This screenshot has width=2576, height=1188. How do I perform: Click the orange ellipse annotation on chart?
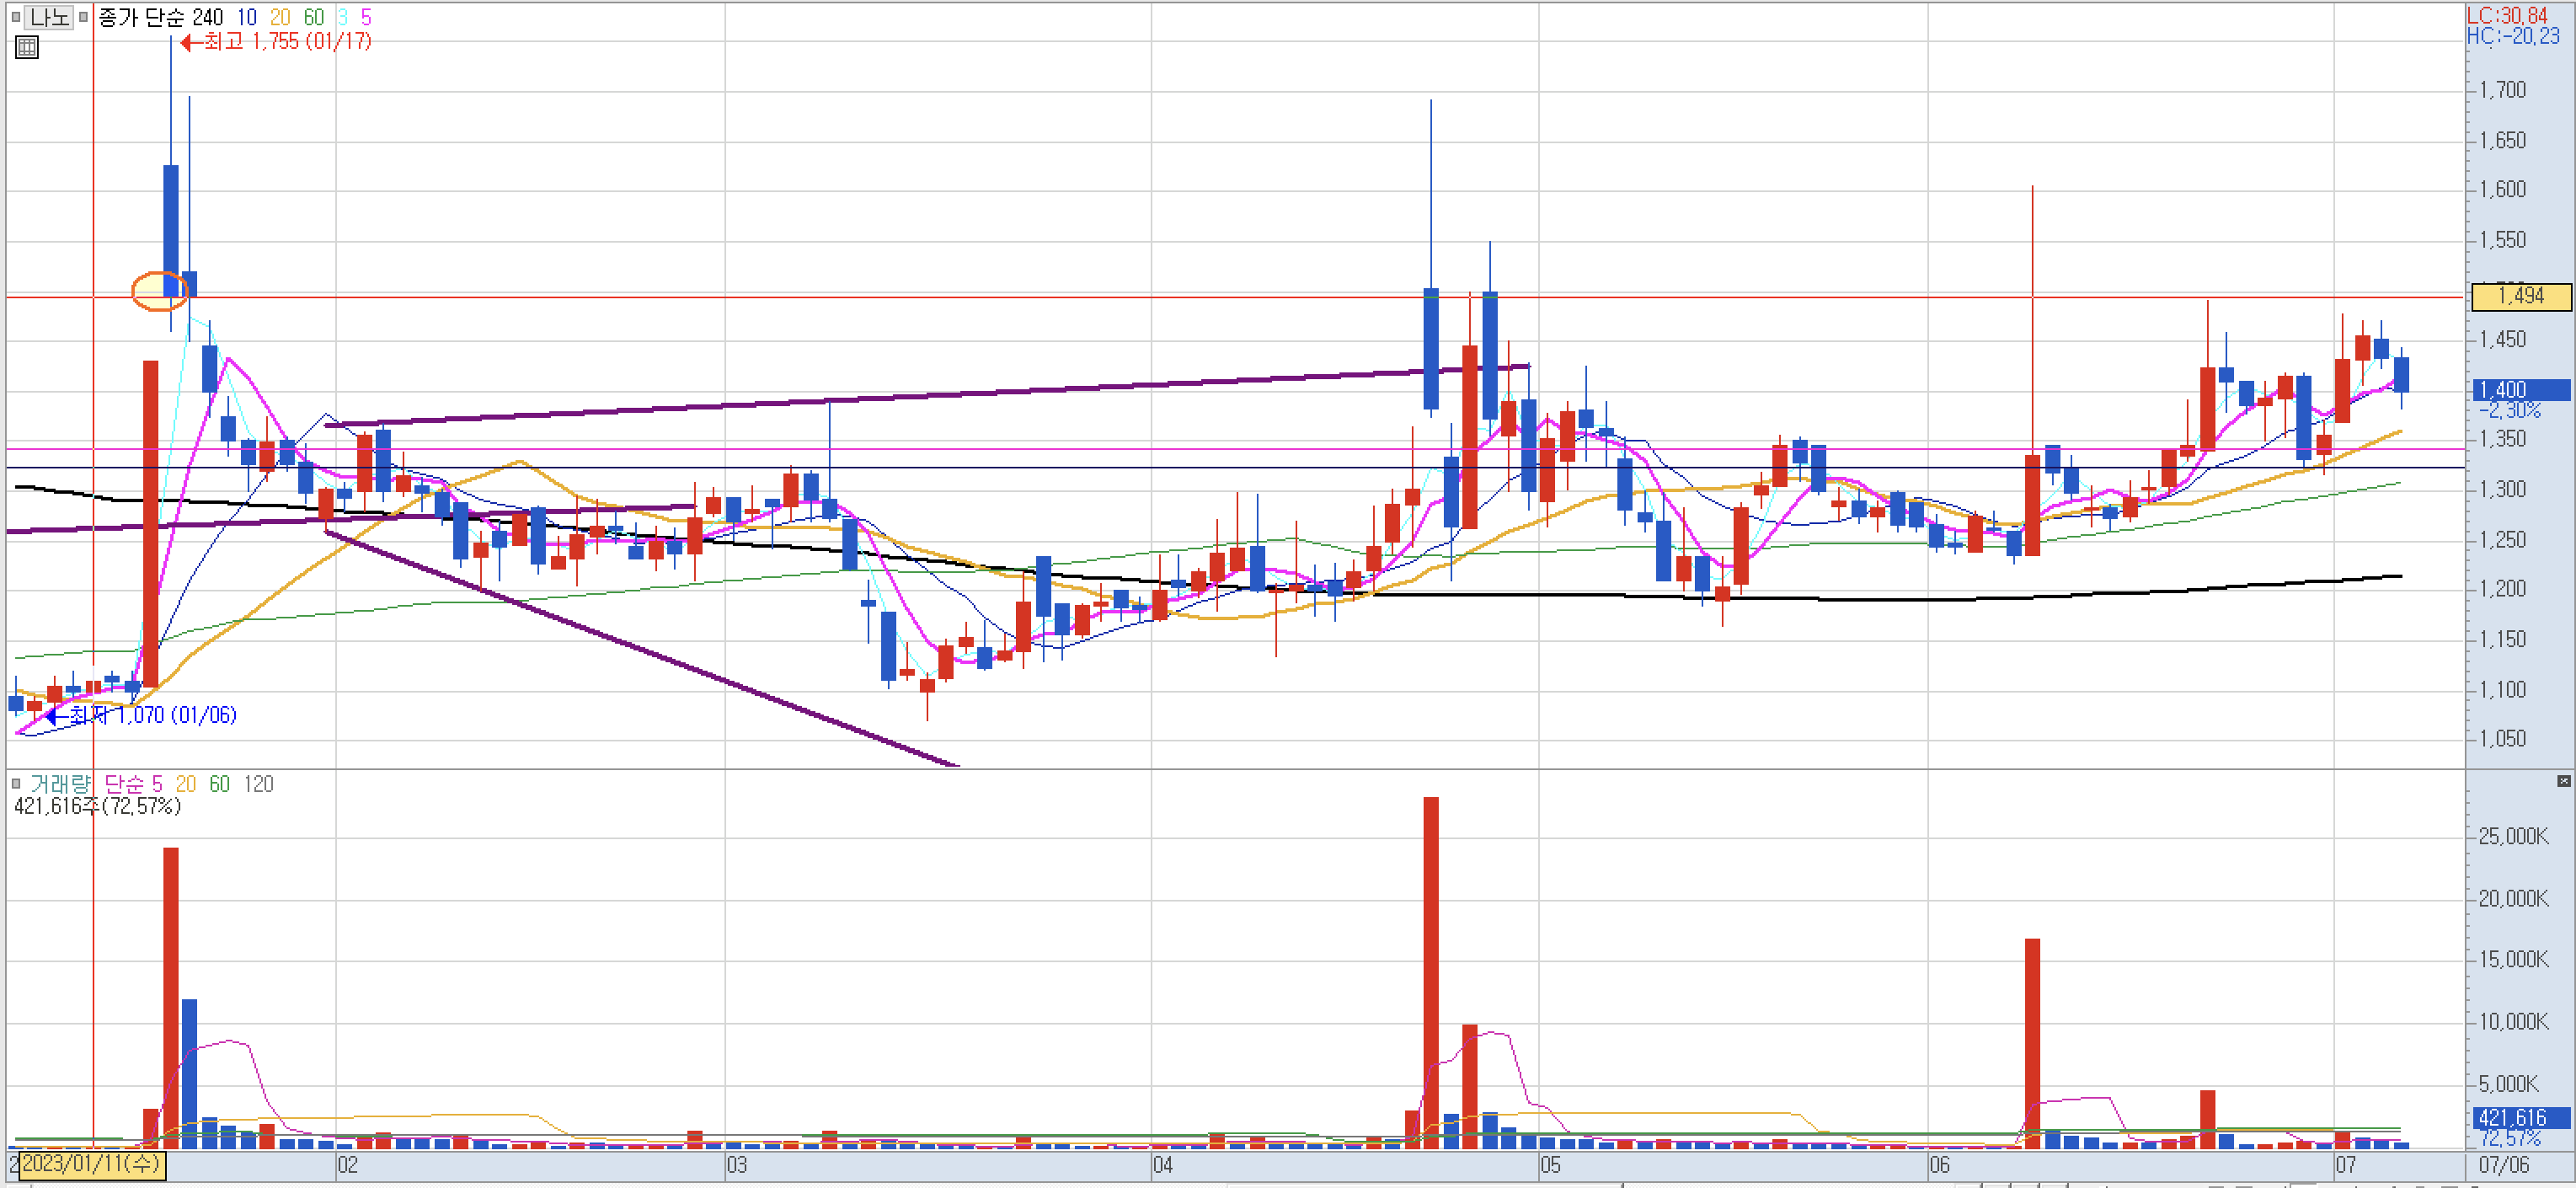(x=158, y=291)
